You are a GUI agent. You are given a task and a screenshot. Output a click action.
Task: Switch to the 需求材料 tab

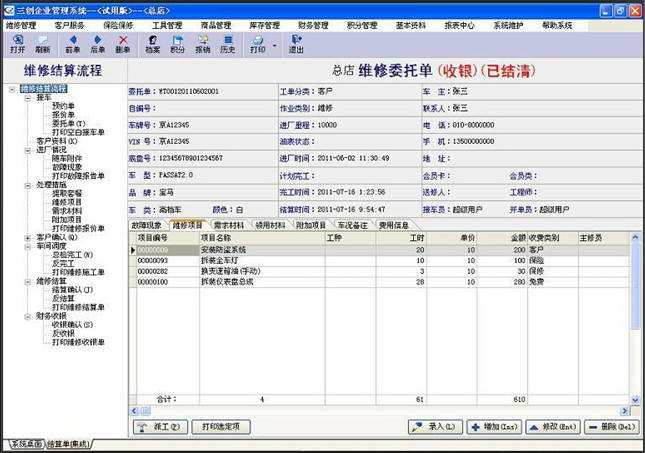229,225
